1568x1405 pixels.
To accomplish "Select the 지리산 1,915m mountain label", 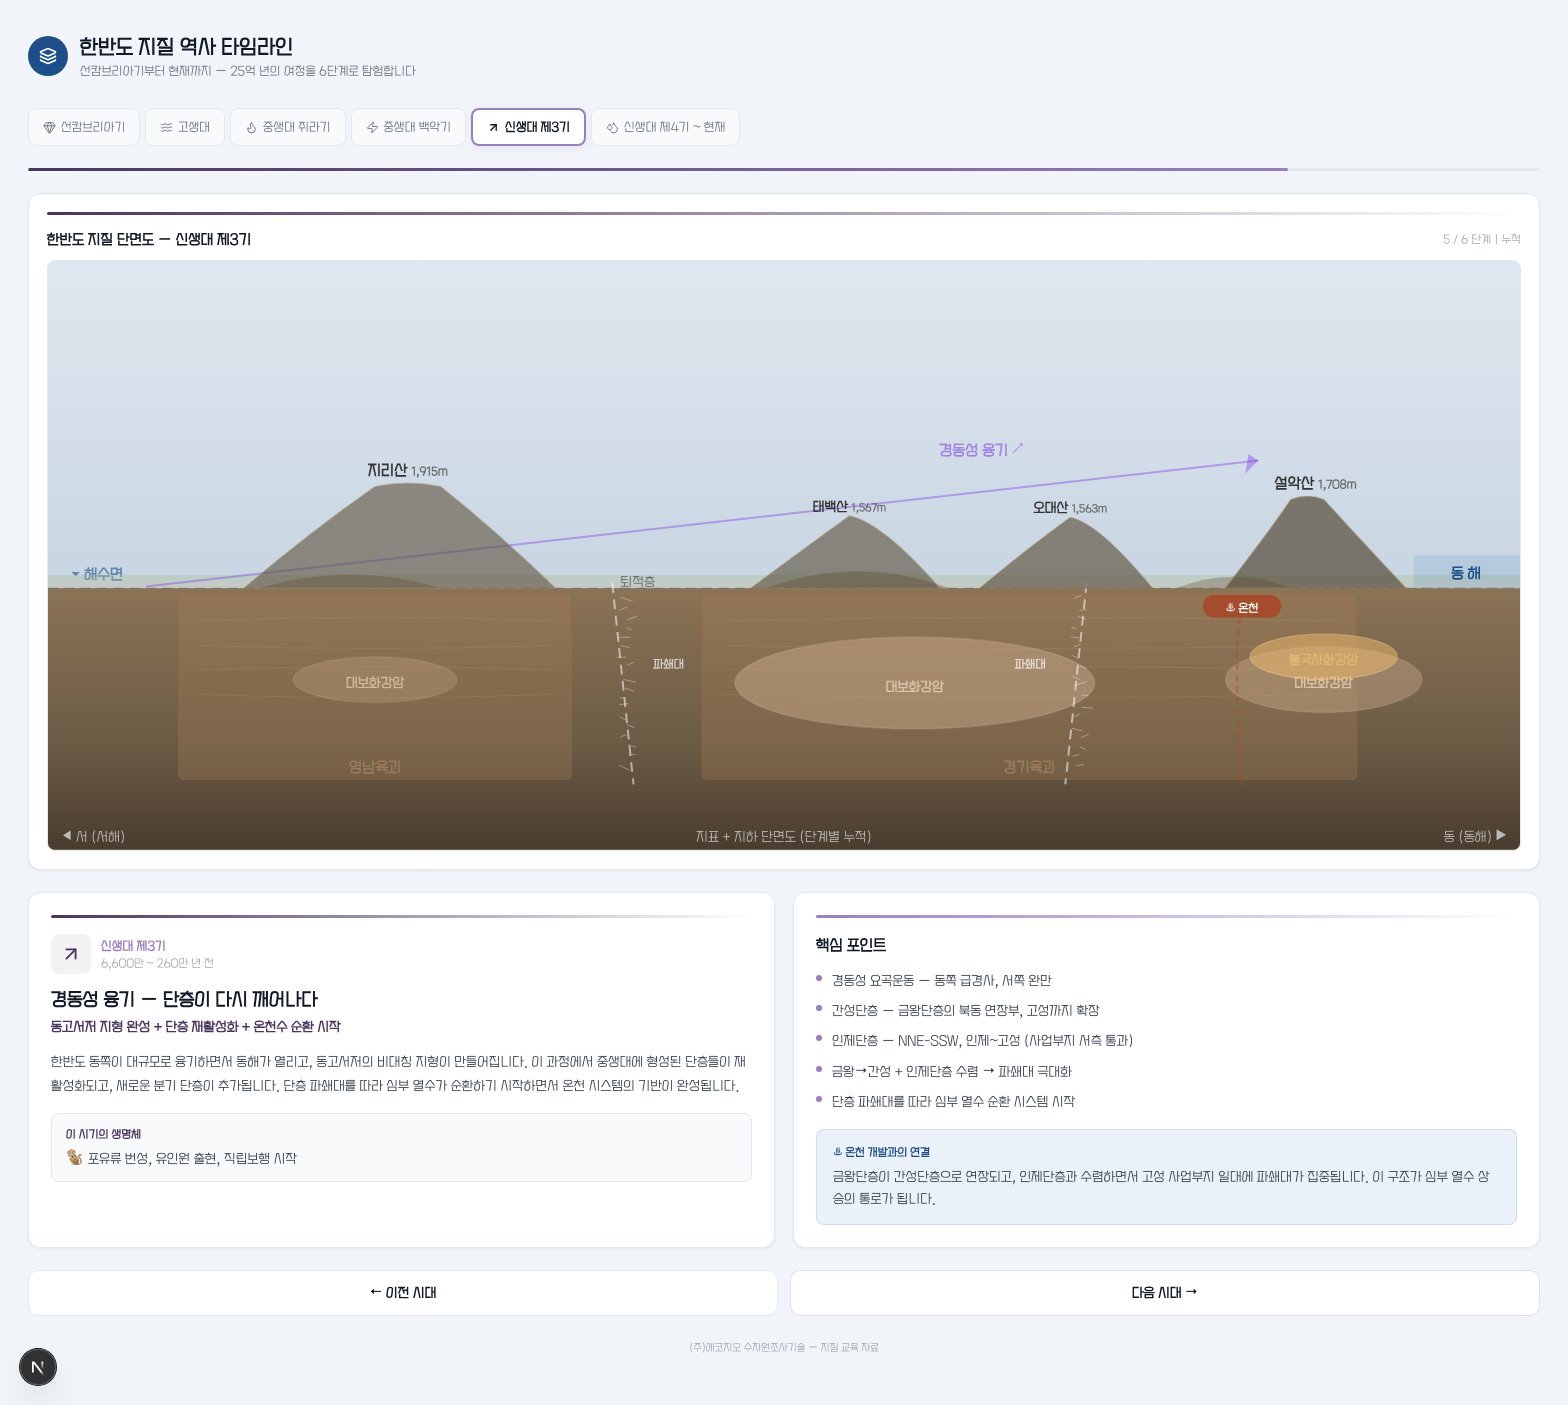I will [407, 470].
